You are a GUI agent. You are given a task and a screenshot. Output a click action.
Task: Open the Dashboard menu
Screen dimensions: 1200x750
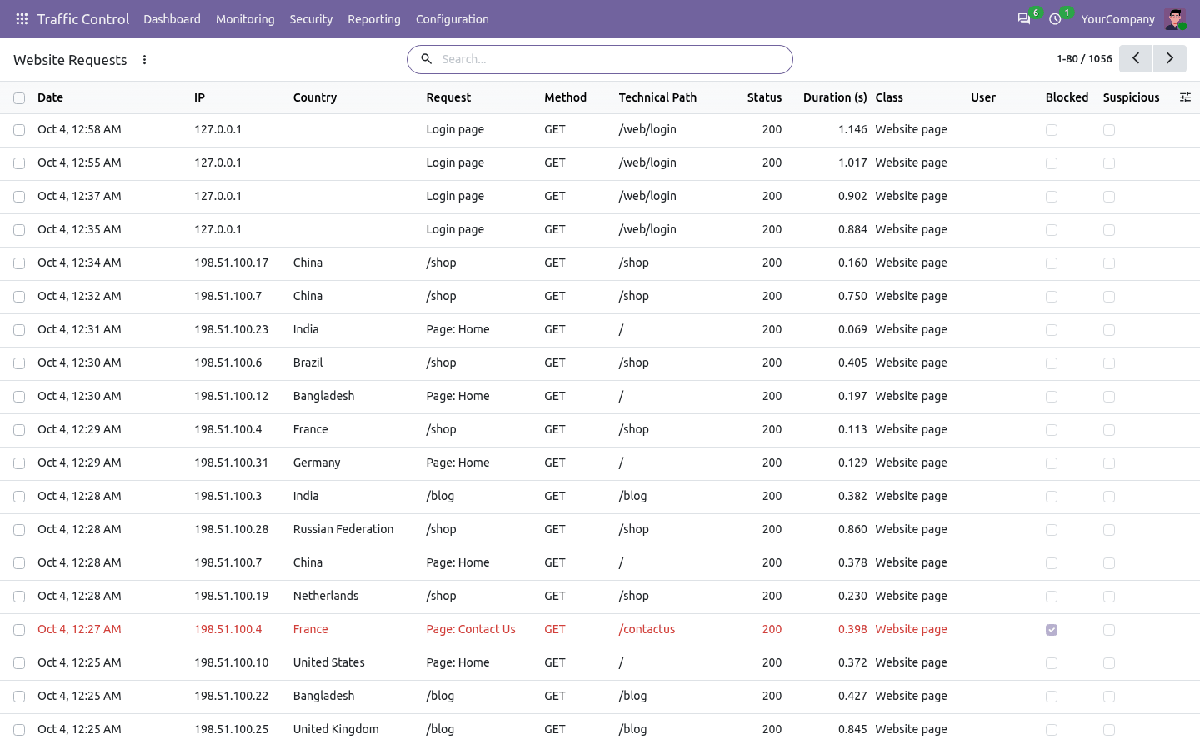click(172, 19)
